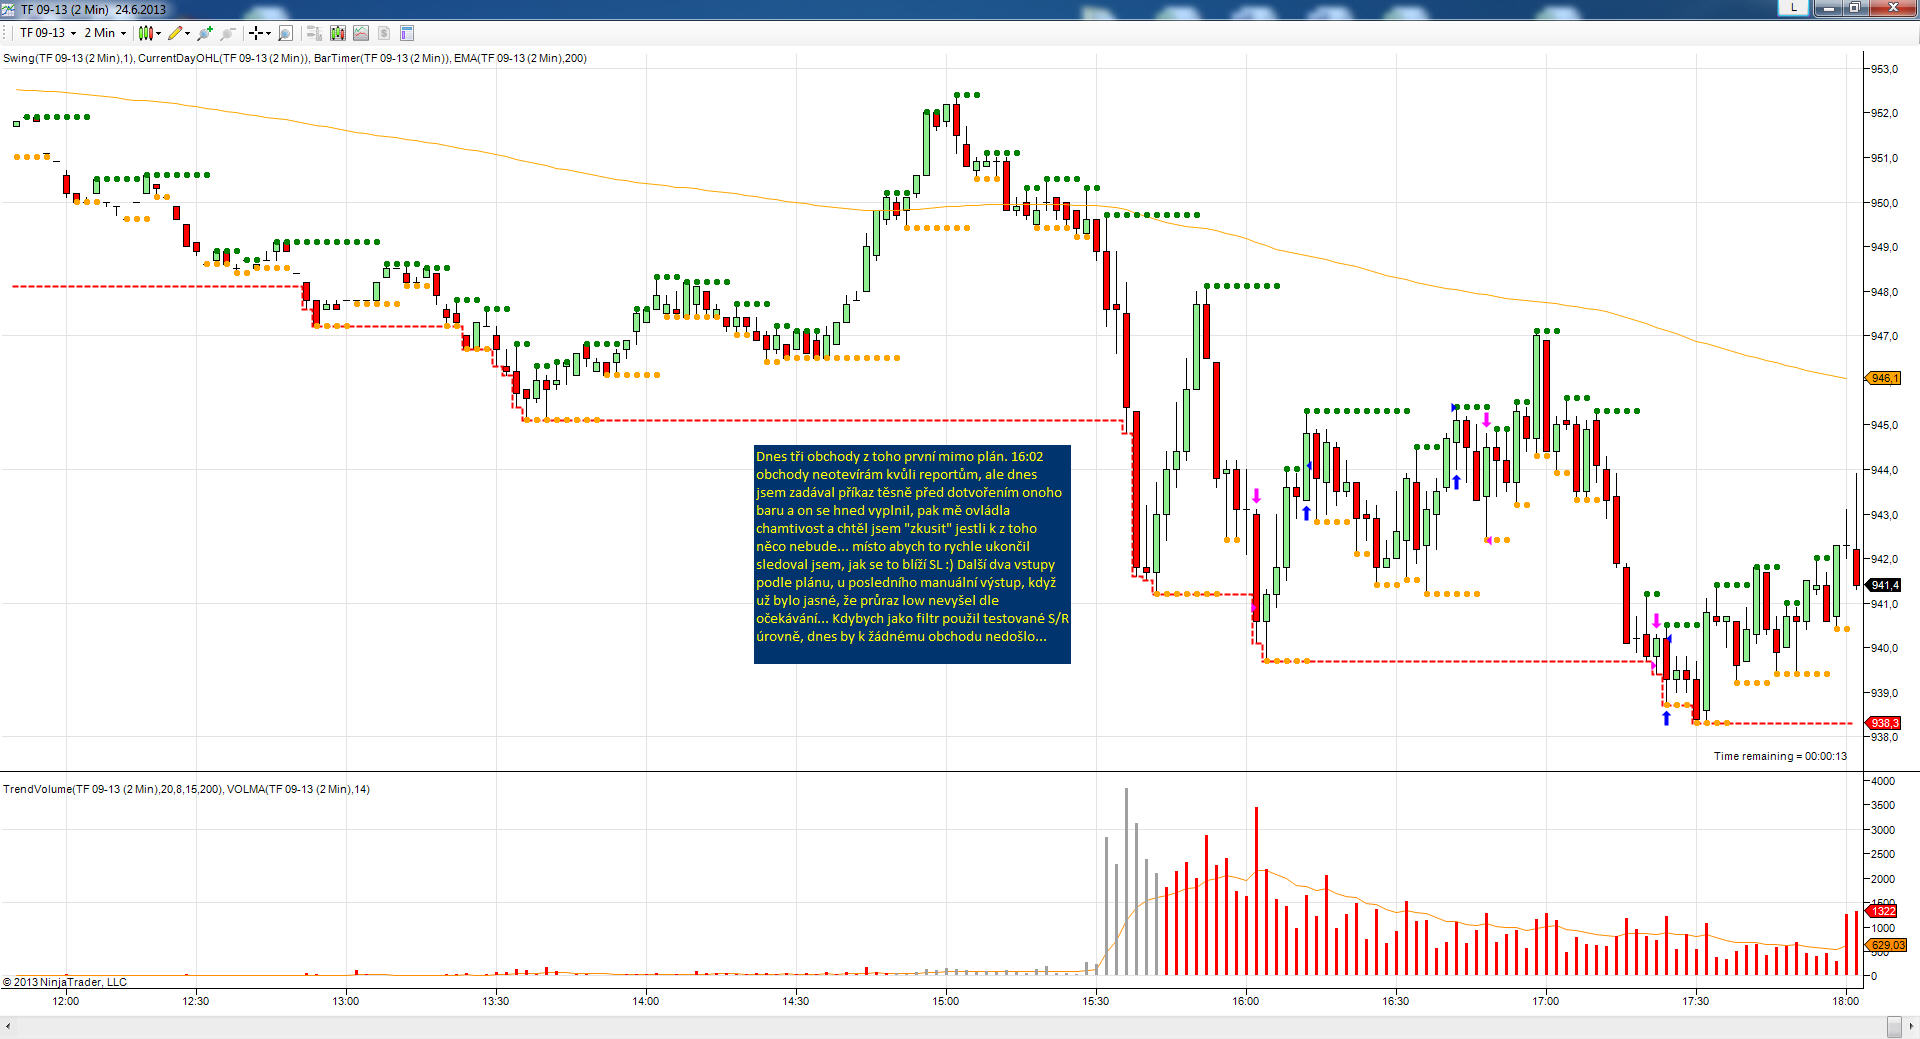Click the greyed Strategies dollar icon
The width and height of the screenshot is (1920, 1039).
384,33
